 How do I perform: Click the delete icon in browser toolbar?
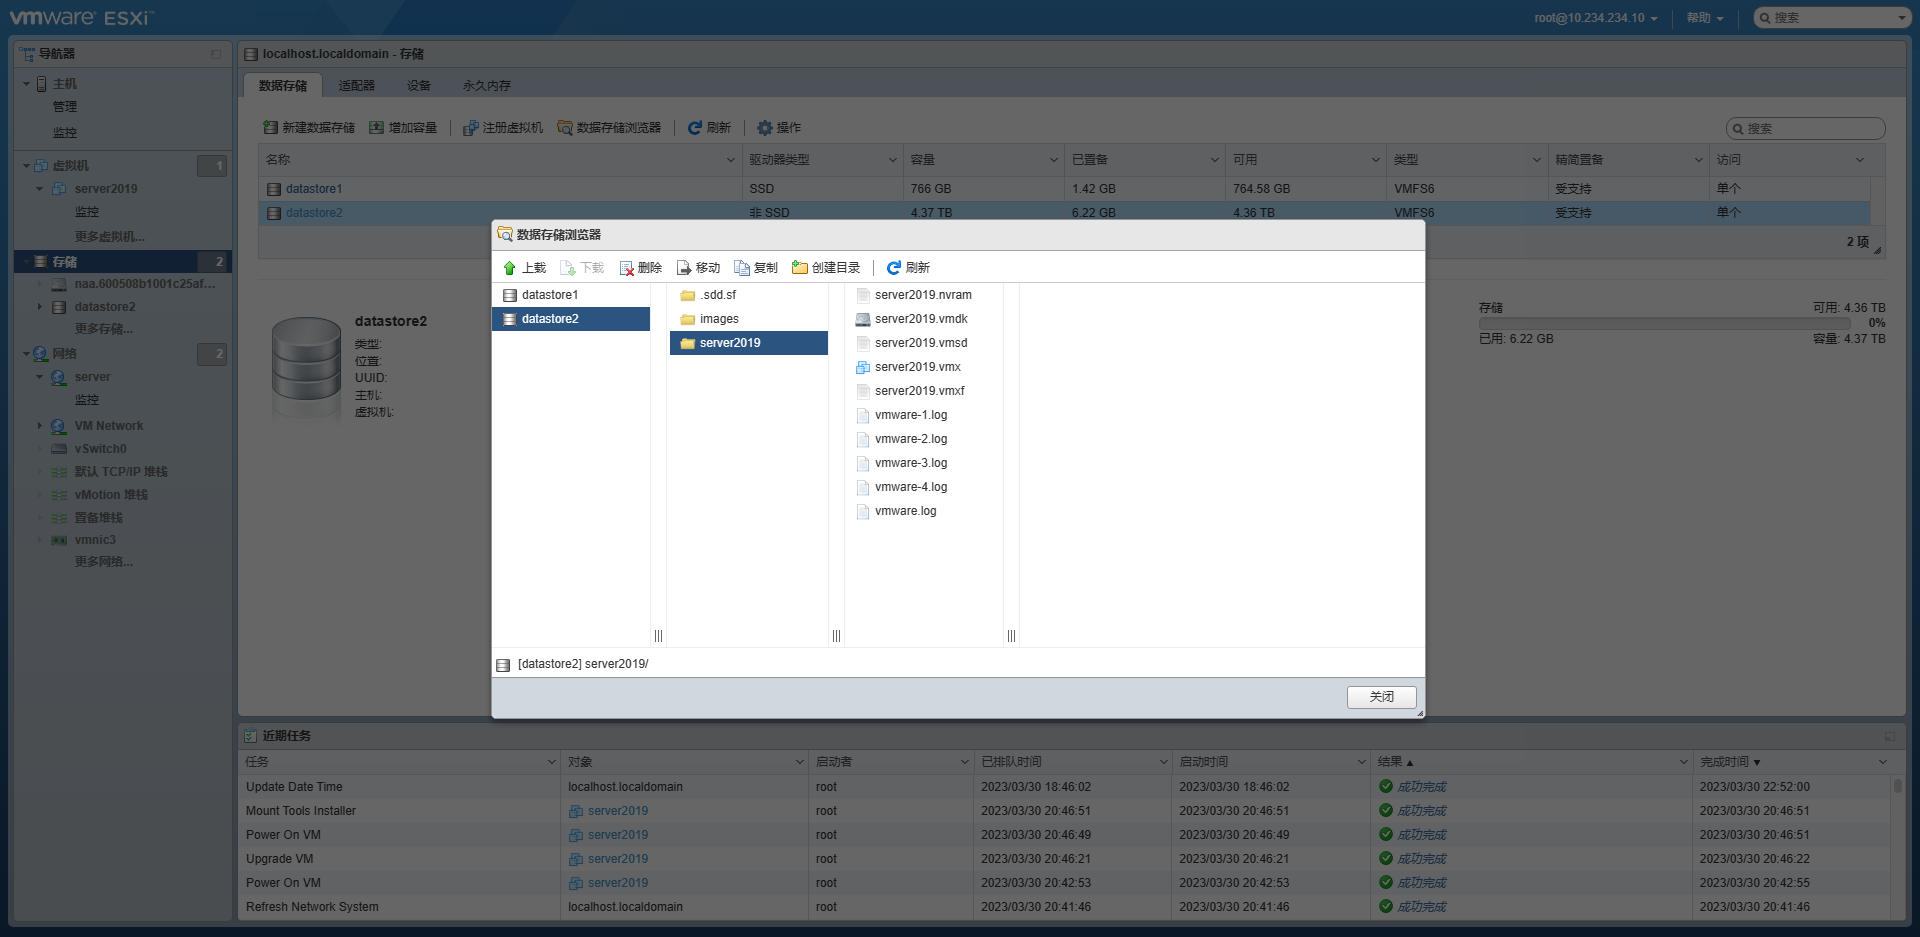(x=627, y=268)
